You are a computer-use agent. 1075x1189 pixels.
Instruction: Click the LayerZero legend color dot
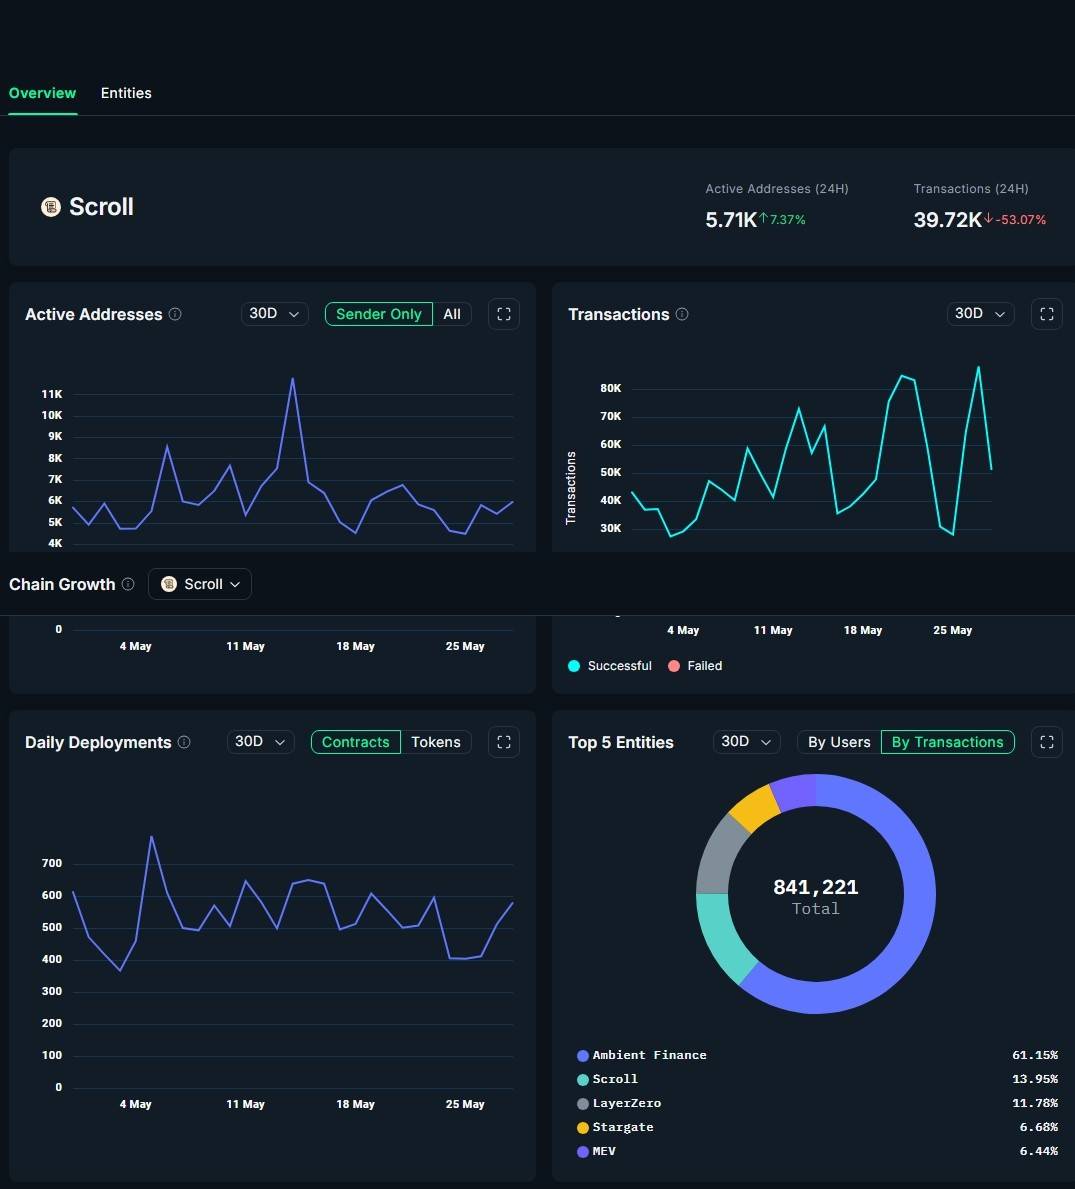(x=583, y=1104)
